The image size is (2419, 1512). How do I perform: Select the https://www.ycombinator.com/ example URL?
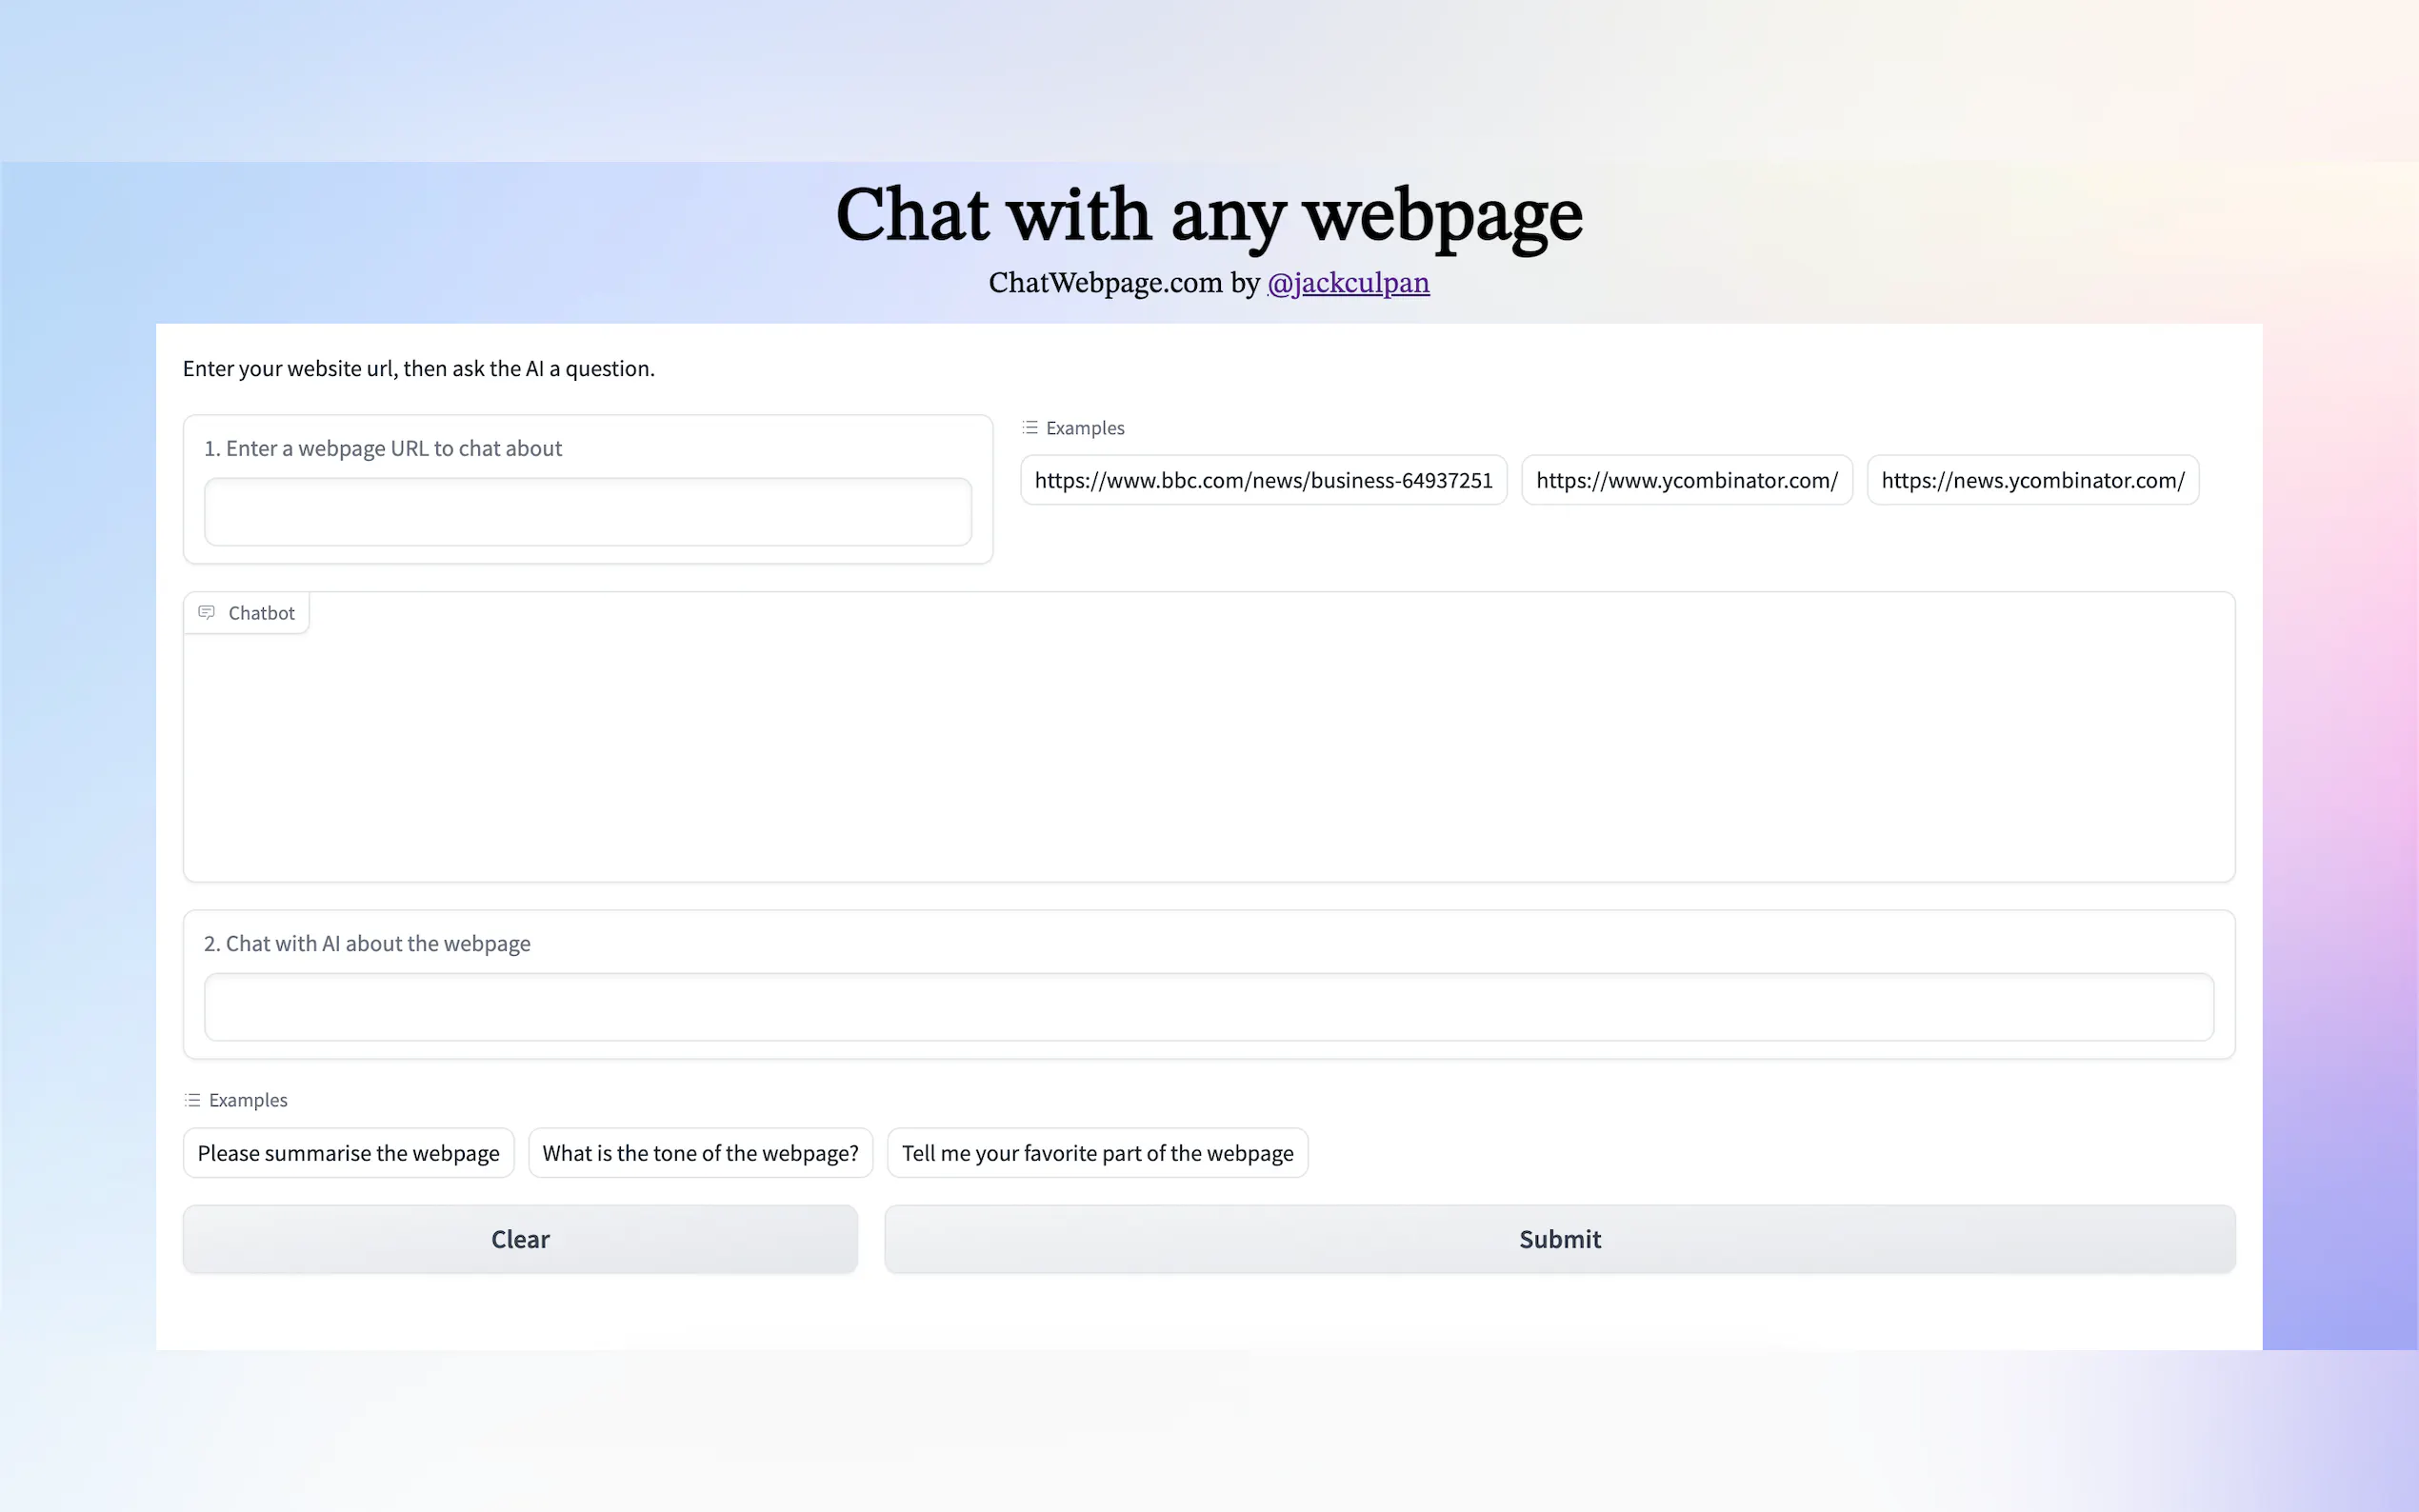[x=1686, y=480]
